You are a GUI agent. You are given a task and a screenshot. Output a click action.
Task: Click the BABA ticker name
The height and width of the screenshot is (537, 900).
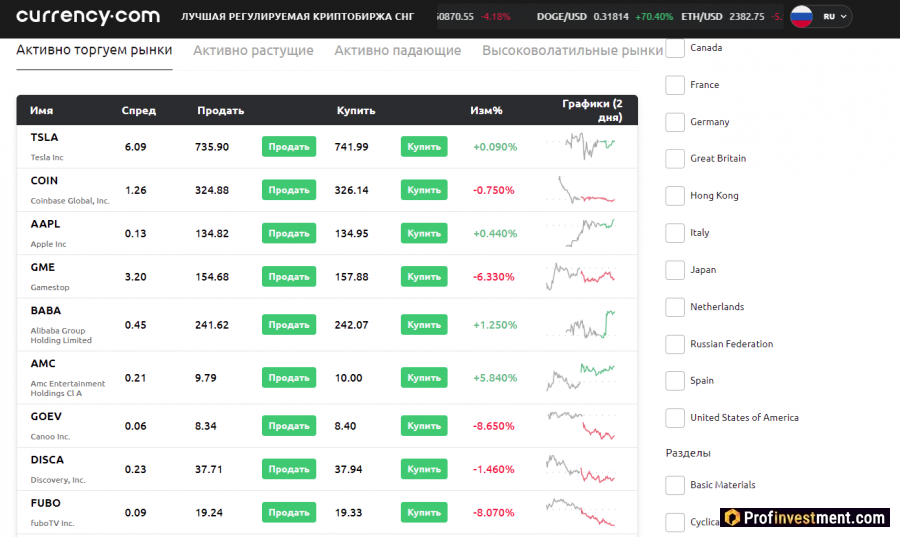(45, 310)
